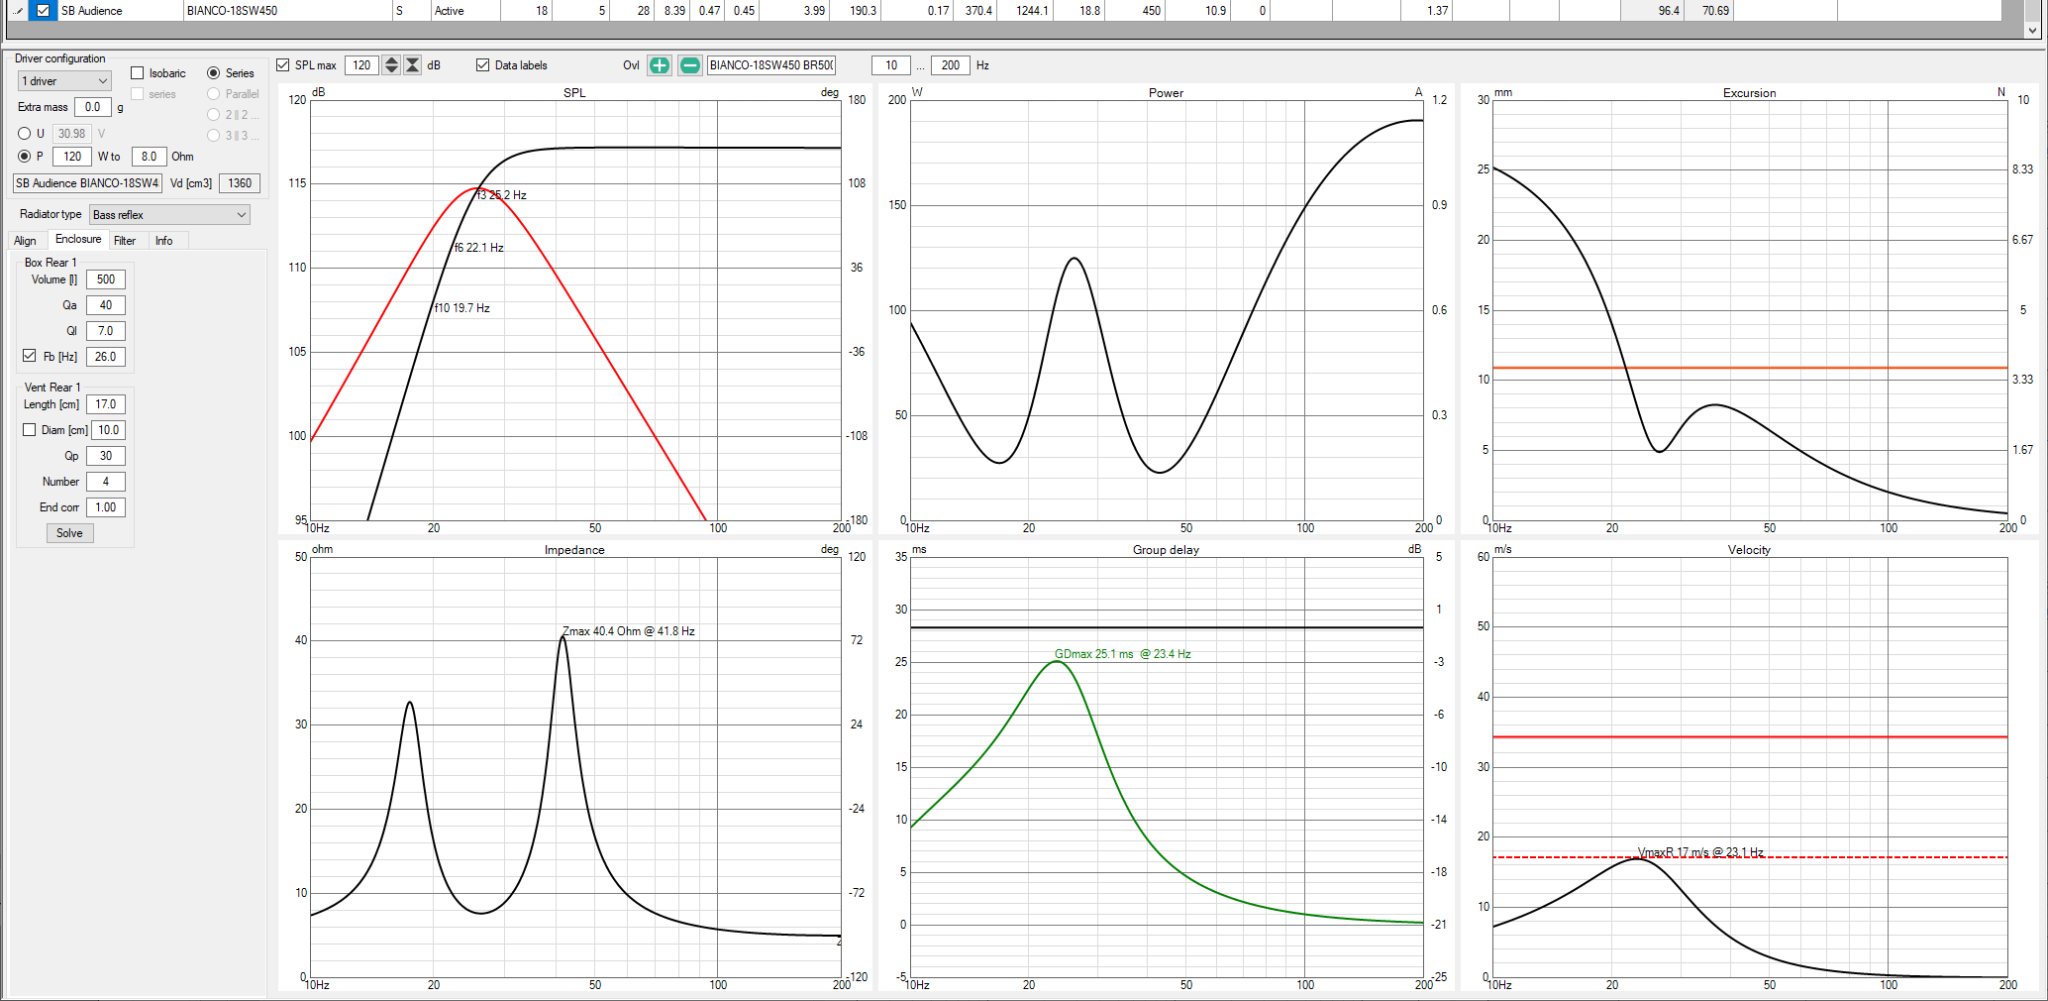Click the Power chart title
The height and width of the screenshot is (1001, 2048).
coord(1166,93)
